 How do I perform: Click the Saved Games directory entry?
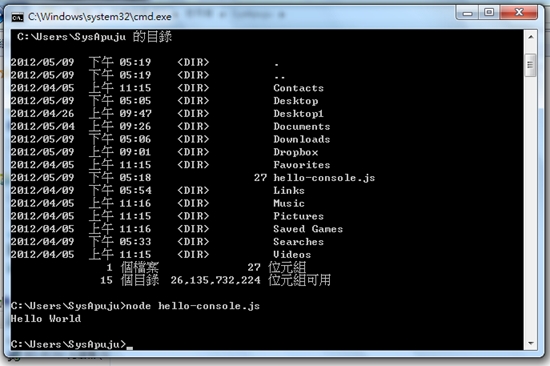click(x=308, y=229)
